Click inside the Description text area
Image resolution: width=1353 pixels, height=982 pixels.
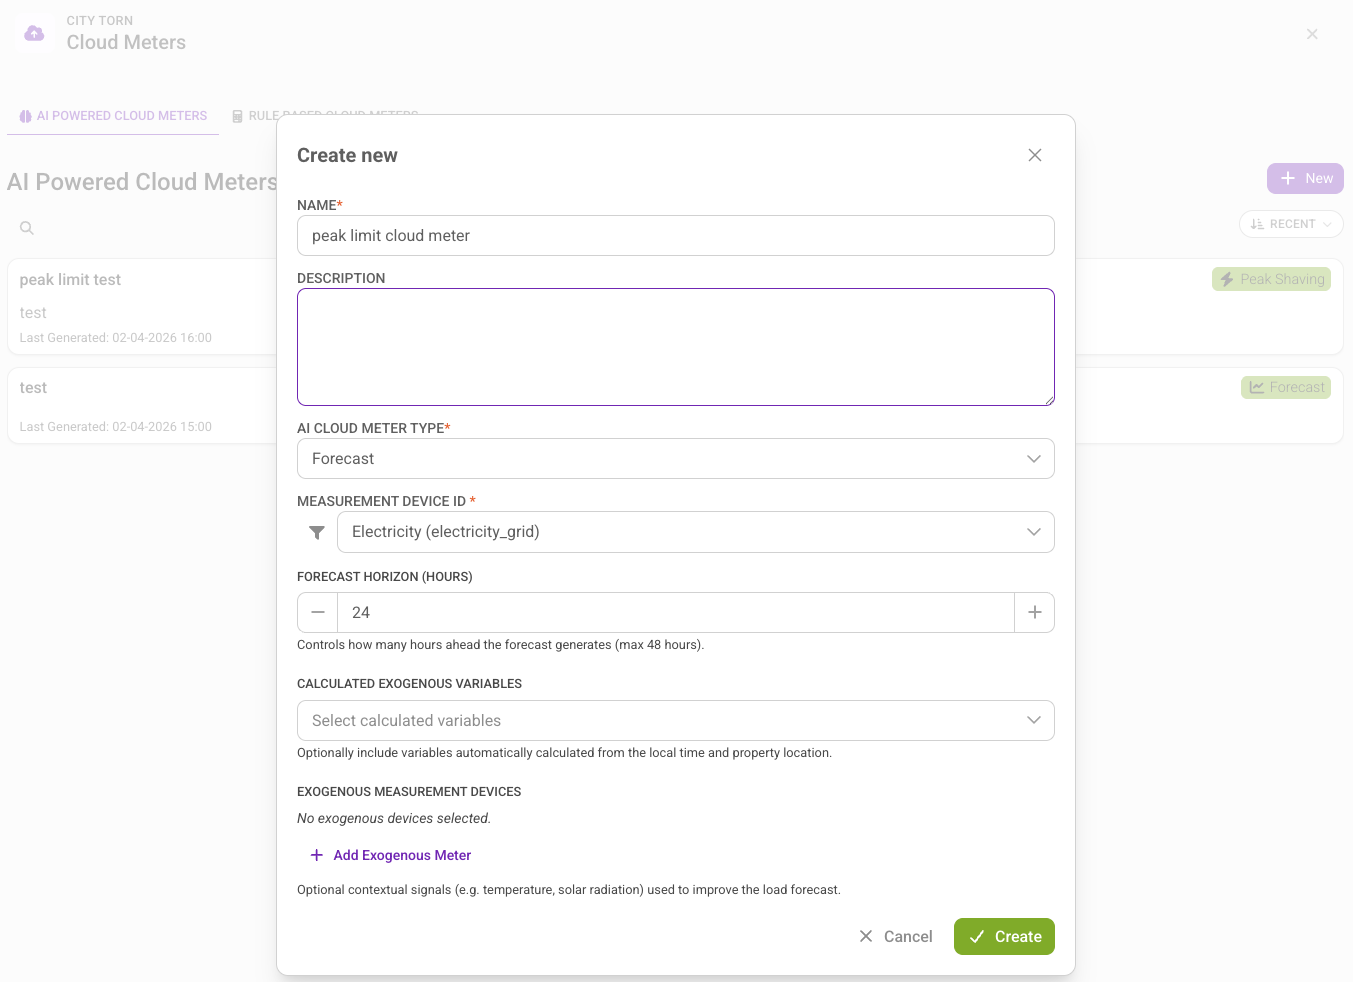[x=675, y=345]
